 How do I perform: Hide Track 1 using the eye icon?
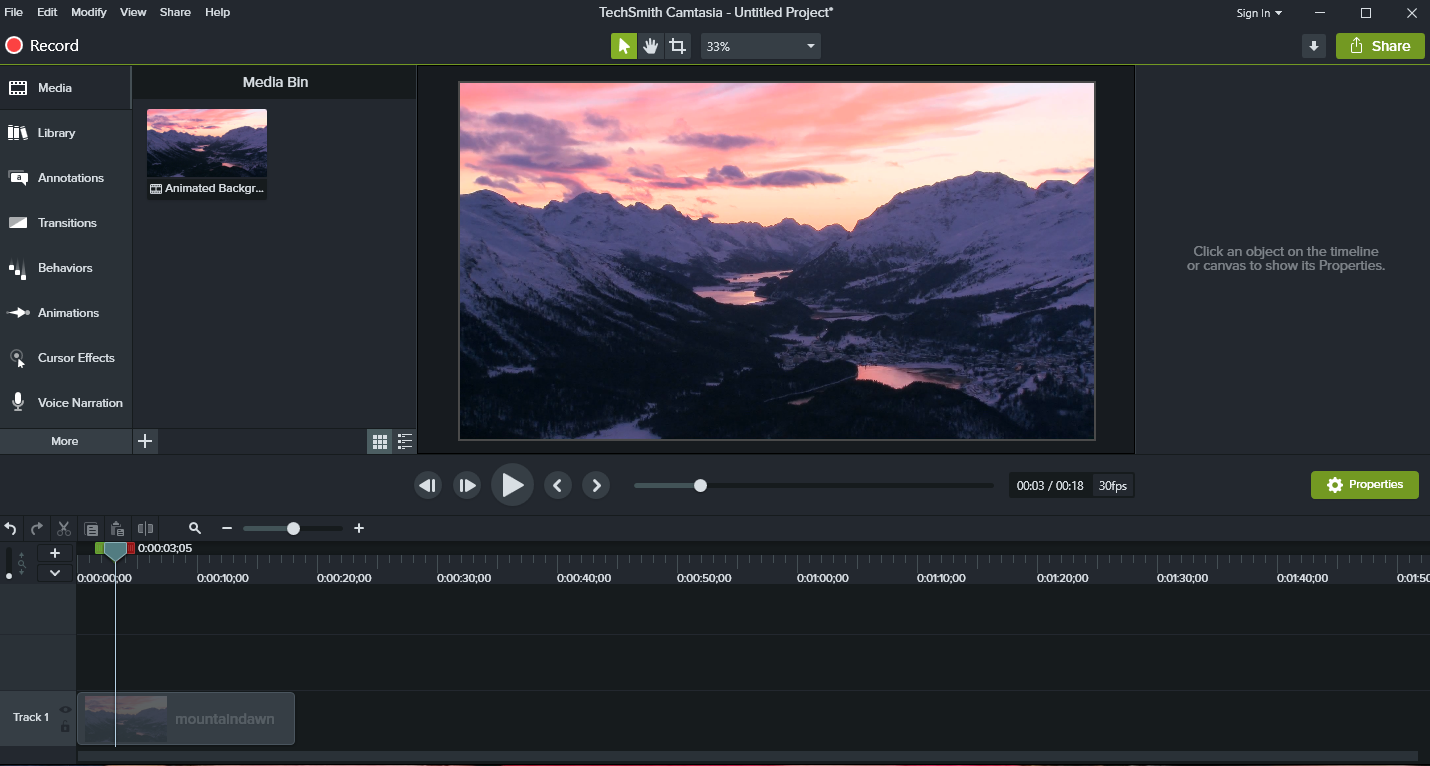point(65,708)
